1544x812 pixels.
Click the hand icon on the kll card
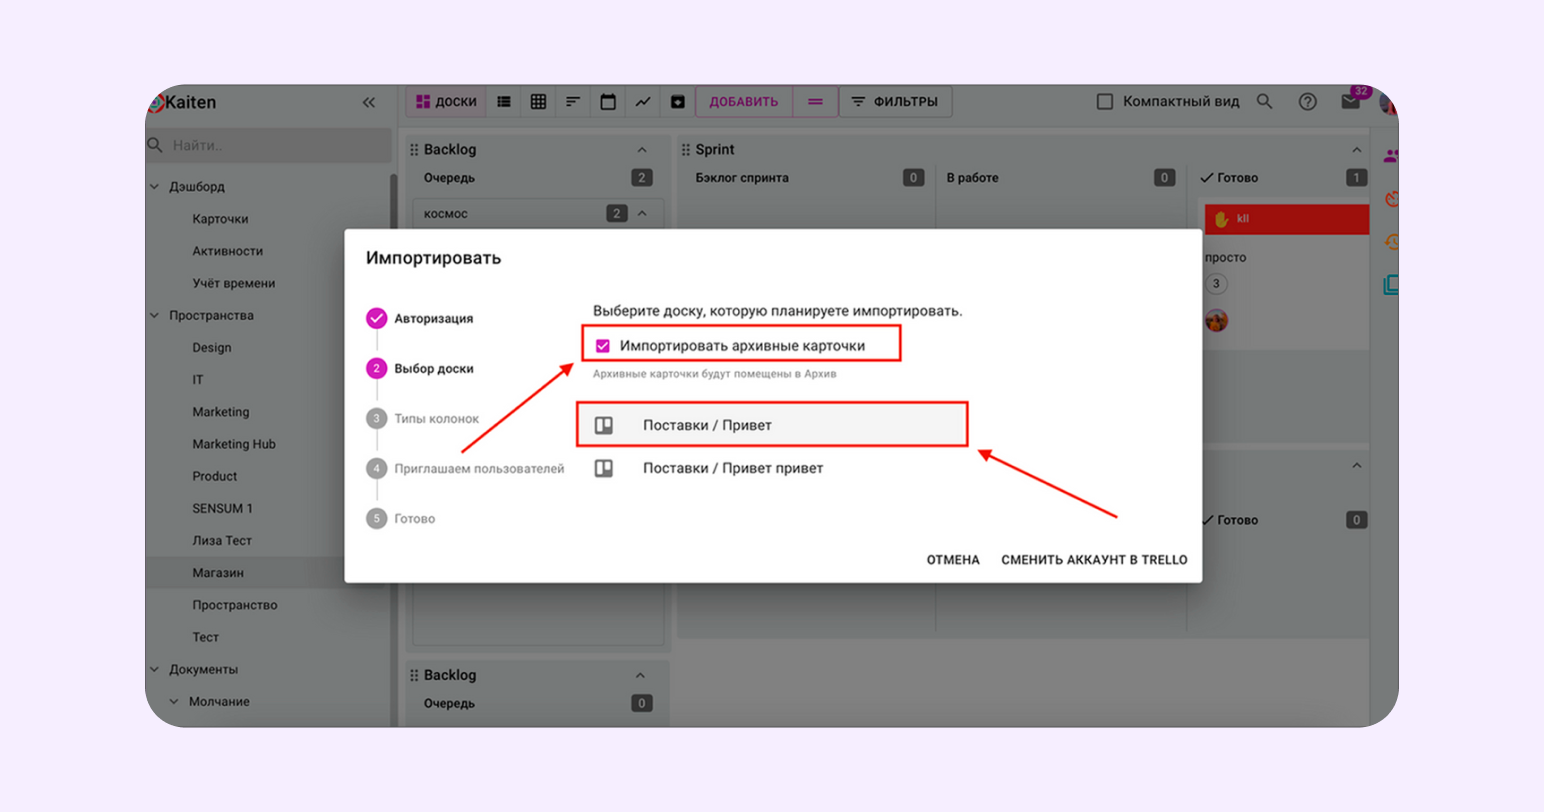click(1221, 218)
